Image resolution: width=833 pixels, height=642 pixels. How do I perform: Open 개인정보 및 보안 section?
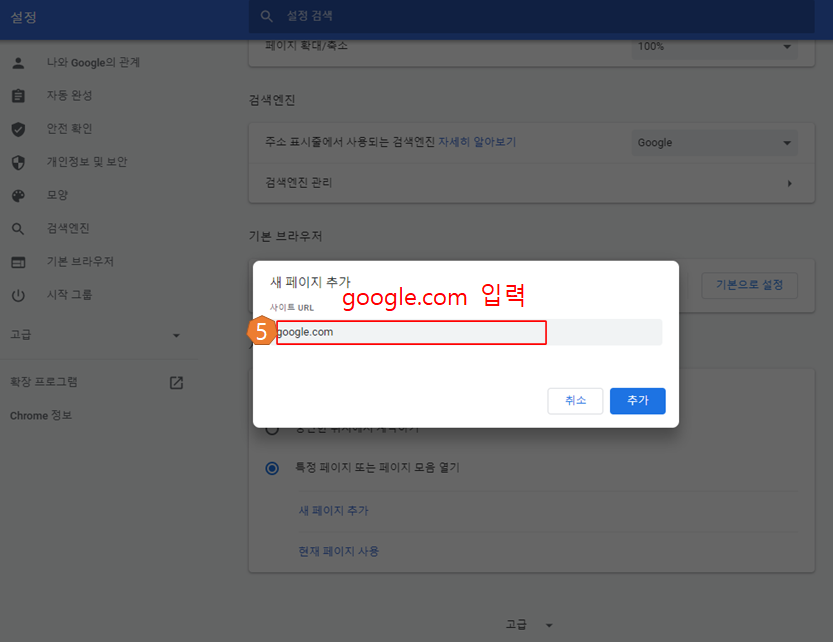pos(87,162)
